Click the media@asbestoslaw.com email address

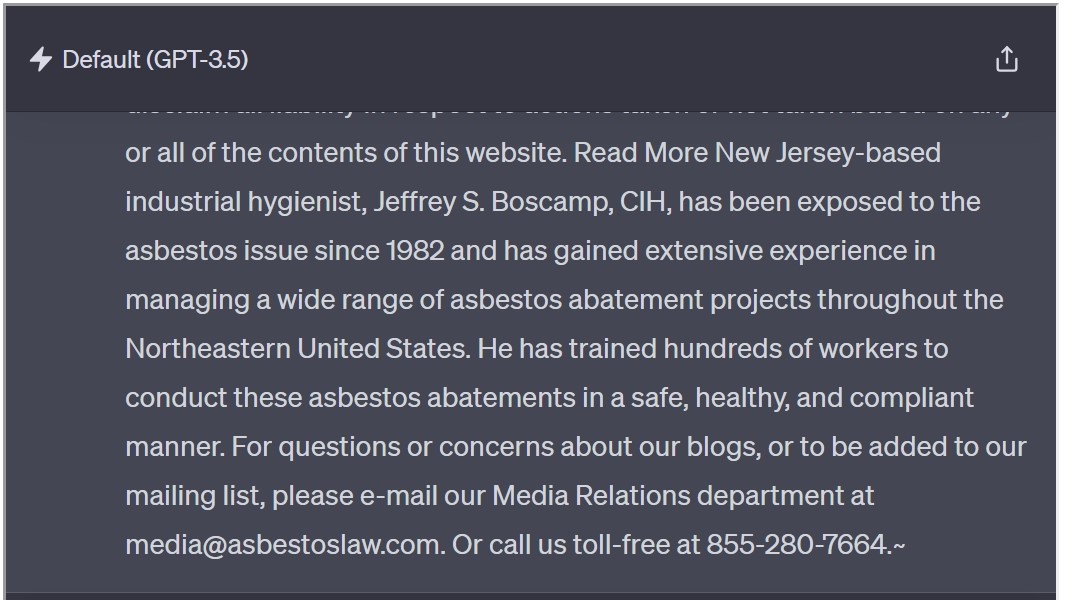(x=285, y=544)
